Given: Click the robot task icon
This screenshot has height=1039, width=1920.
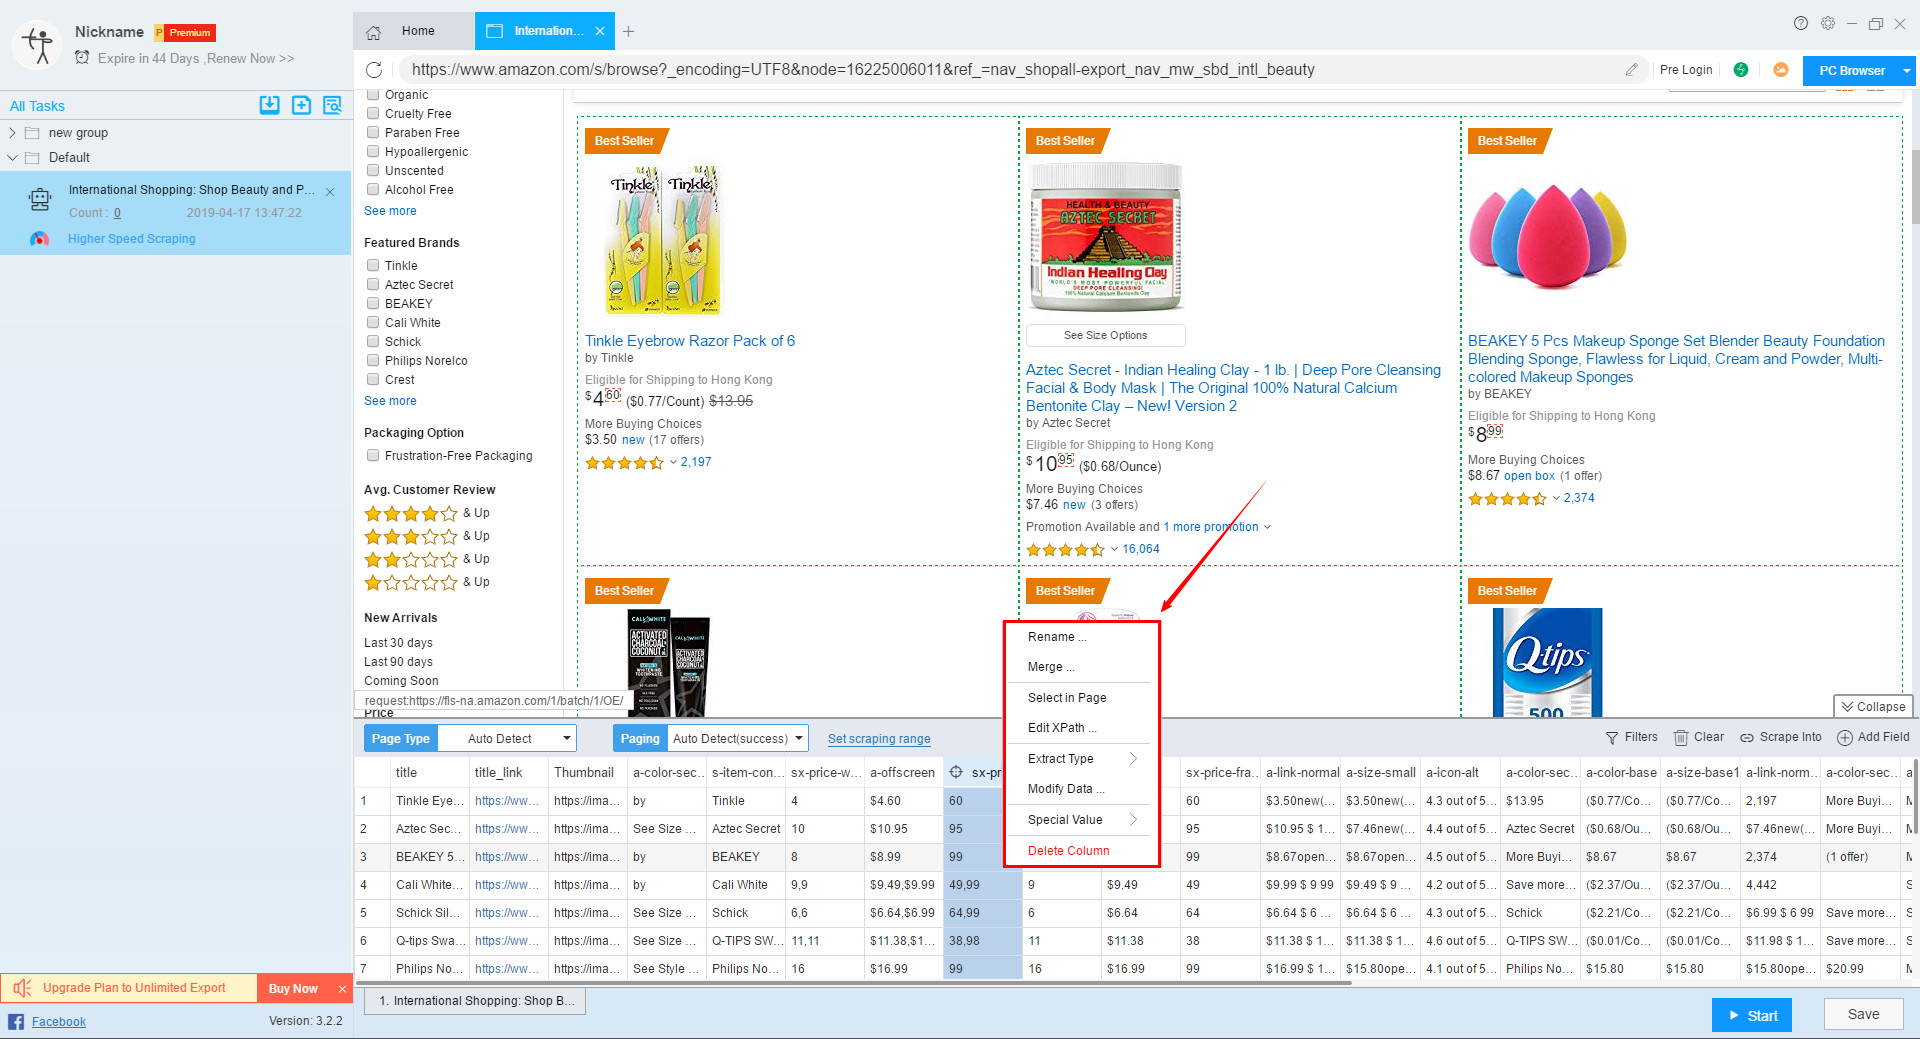Looking at the screenshot, I should tap(40, 200).
